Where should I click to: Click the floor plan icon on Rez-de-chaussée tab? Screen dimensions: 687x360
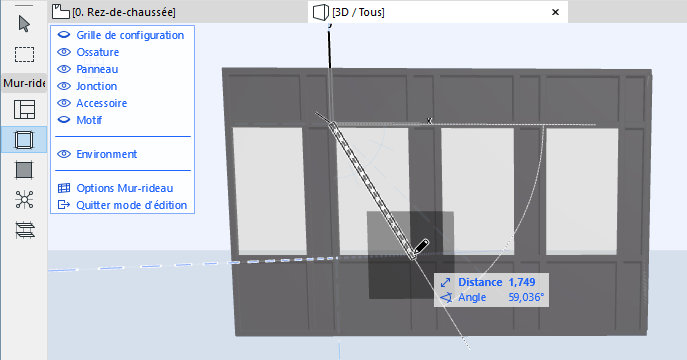pyautogui.click(x=60, y=12)
